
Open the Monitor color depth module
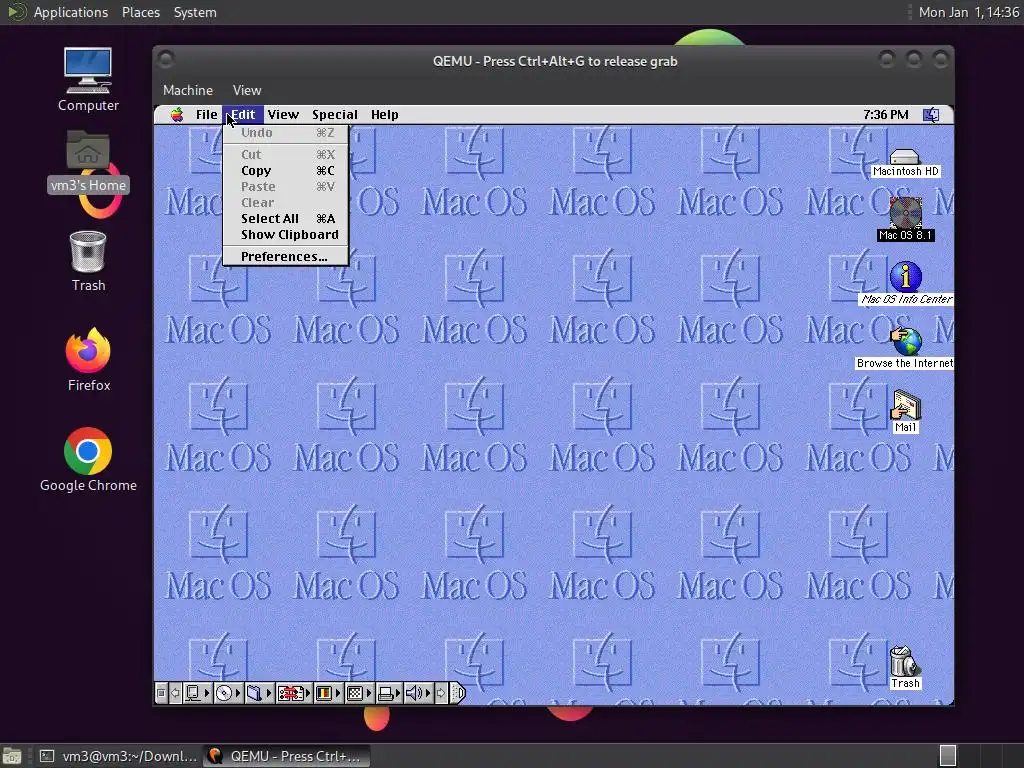coord(328,693)
